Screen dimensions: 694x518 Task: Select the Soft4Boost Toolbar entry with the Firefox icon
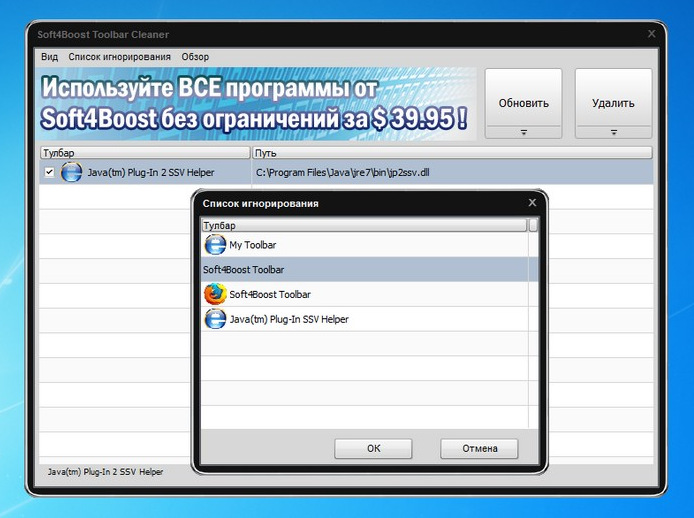[x=365, y=294]
